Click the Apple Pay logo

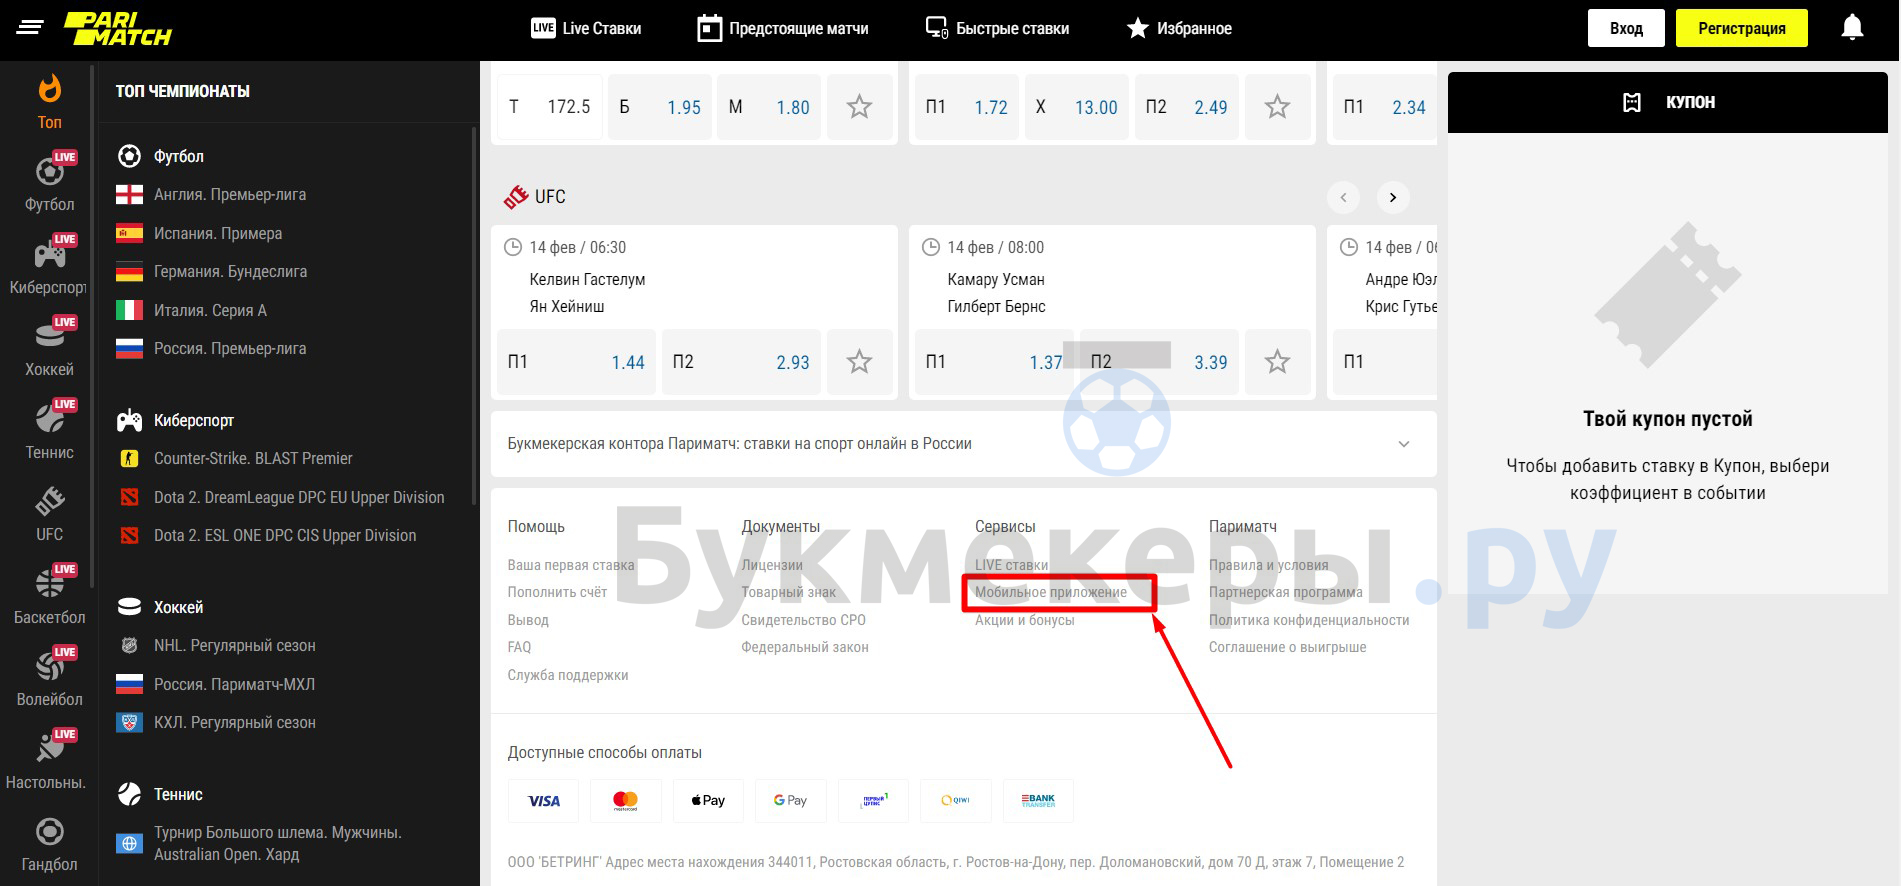coord(708,800)
